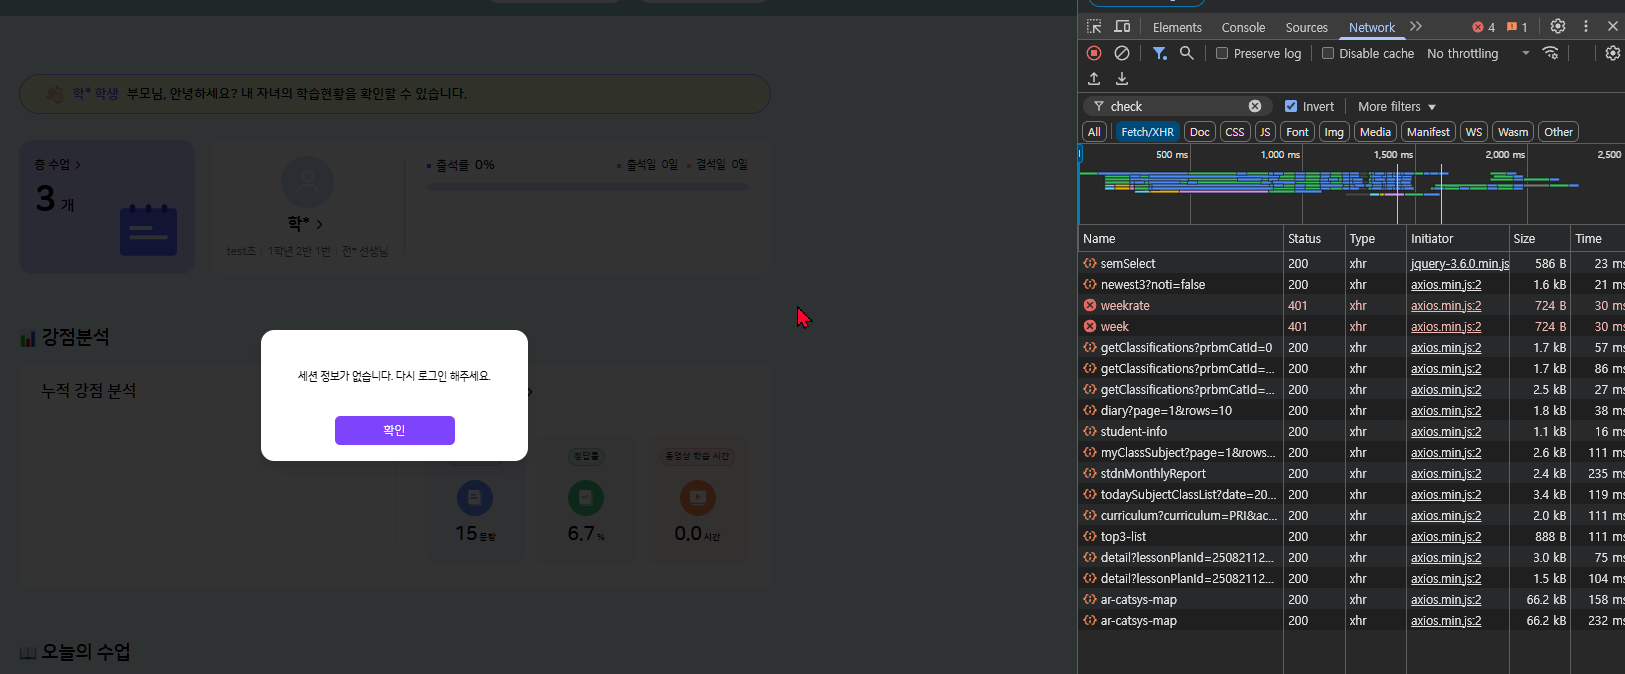Sort requests by the Time column header
This screenshot has width=1625, height=674.
coord(1598,238)
